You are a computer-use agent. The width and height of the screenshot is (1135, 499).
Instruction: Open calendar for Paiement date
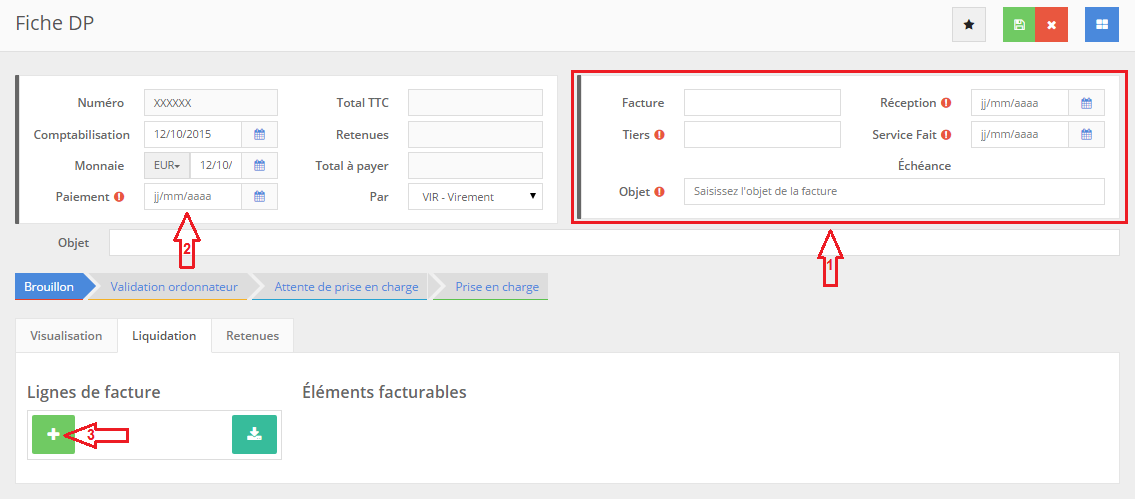[x=259, y=197]
